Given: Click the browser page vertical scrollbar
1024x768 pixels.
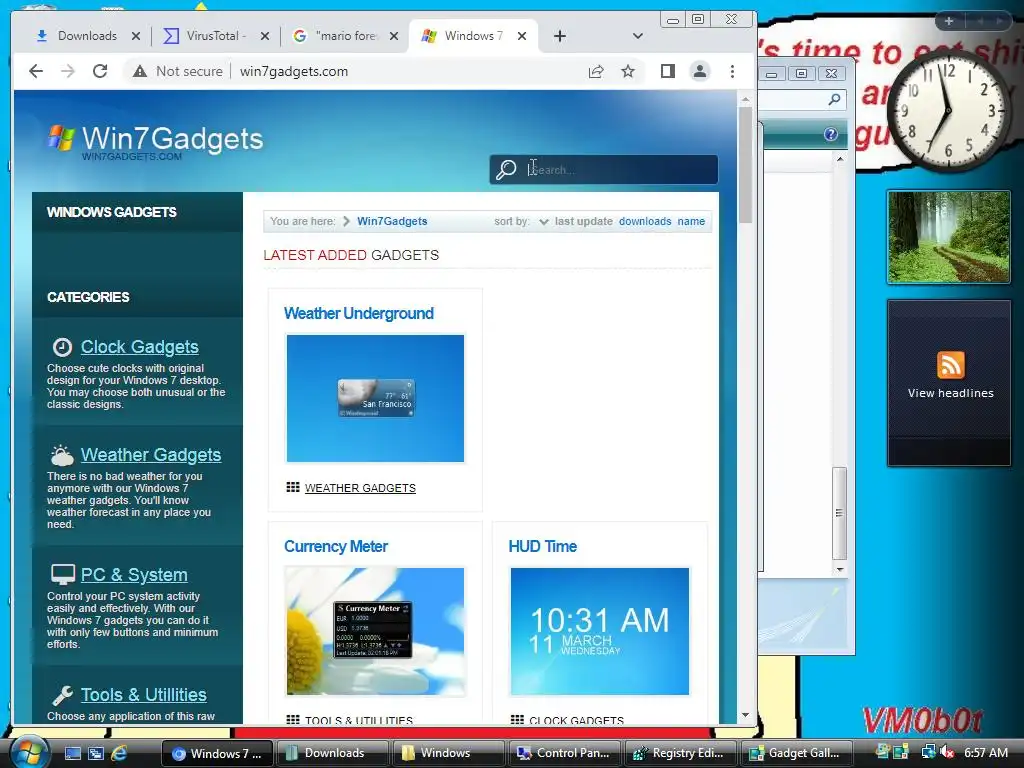Looking at the screenshot, I should [745, 165].
